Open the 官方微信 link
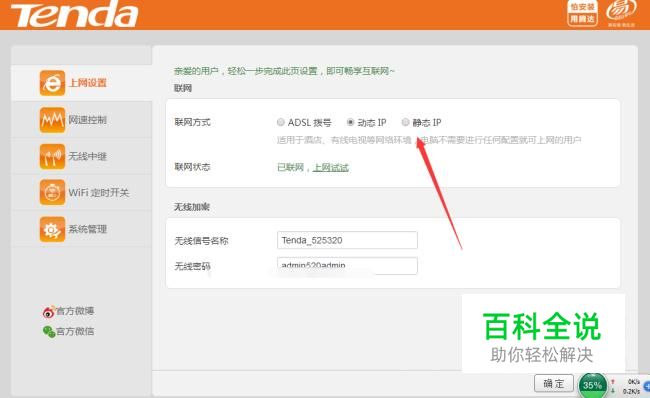Screen dimensions: 650x398 point(75,331)
